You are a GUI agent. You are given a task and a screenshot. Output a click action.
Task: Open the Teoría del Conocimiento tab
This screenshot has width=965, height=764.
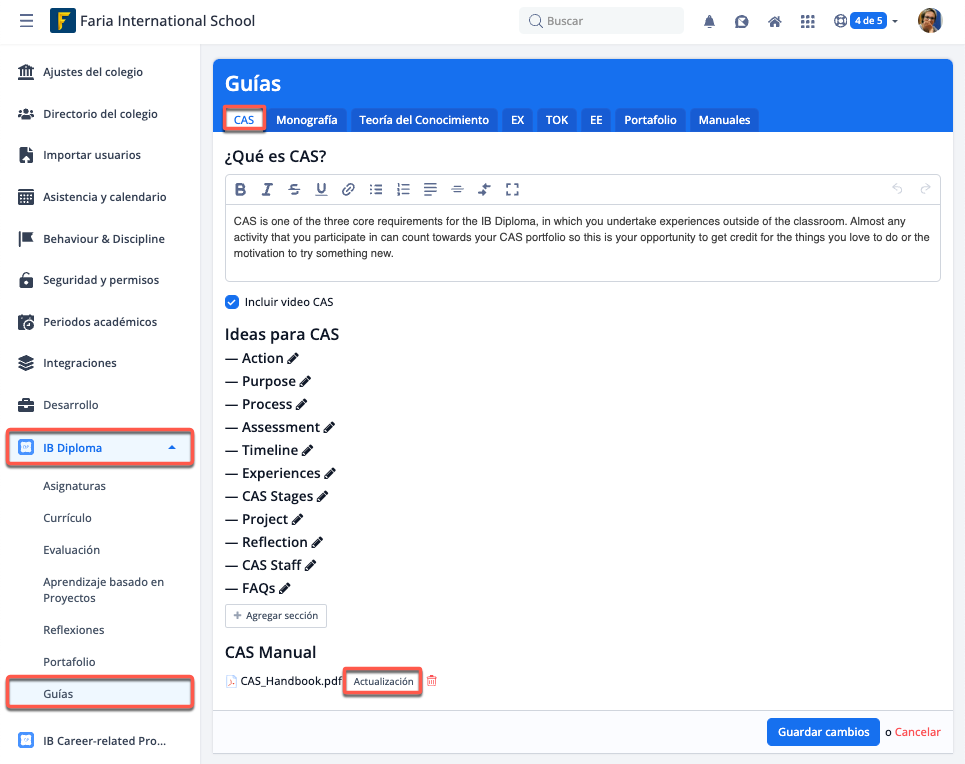pyautogui.click(x=424, y=120)
